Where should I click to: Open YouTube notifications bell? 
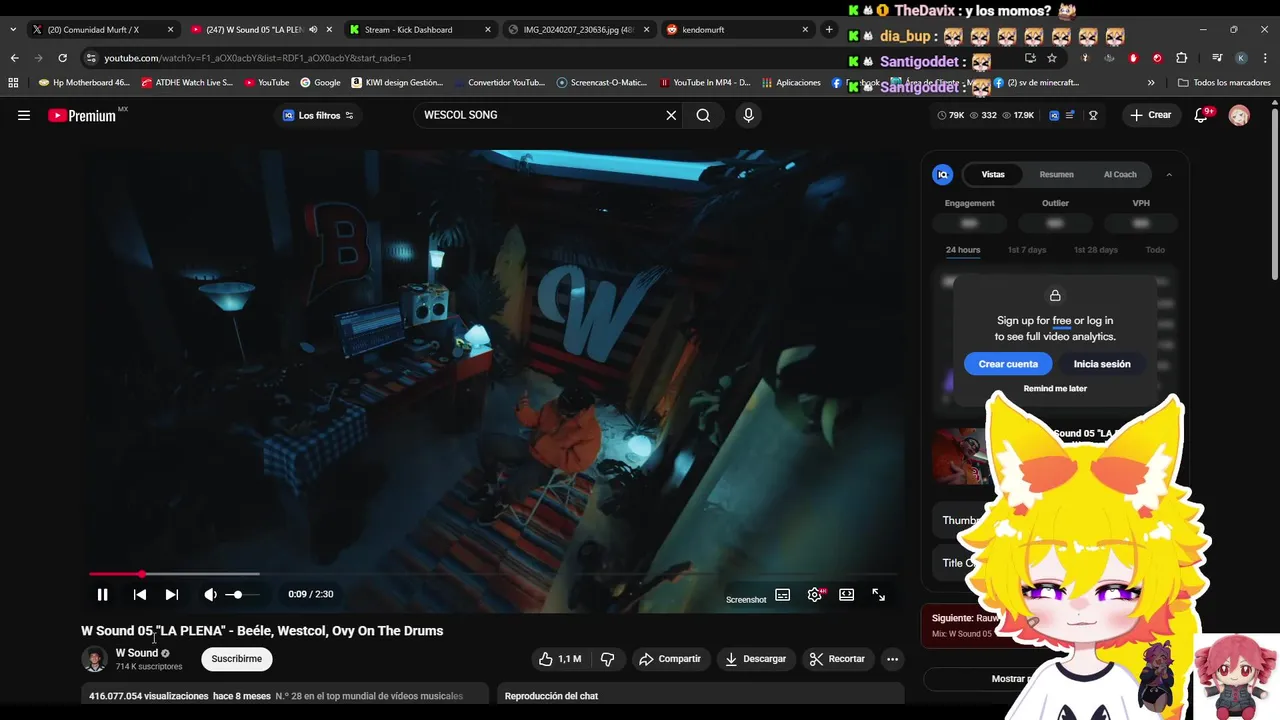[x=1202, y=115]
